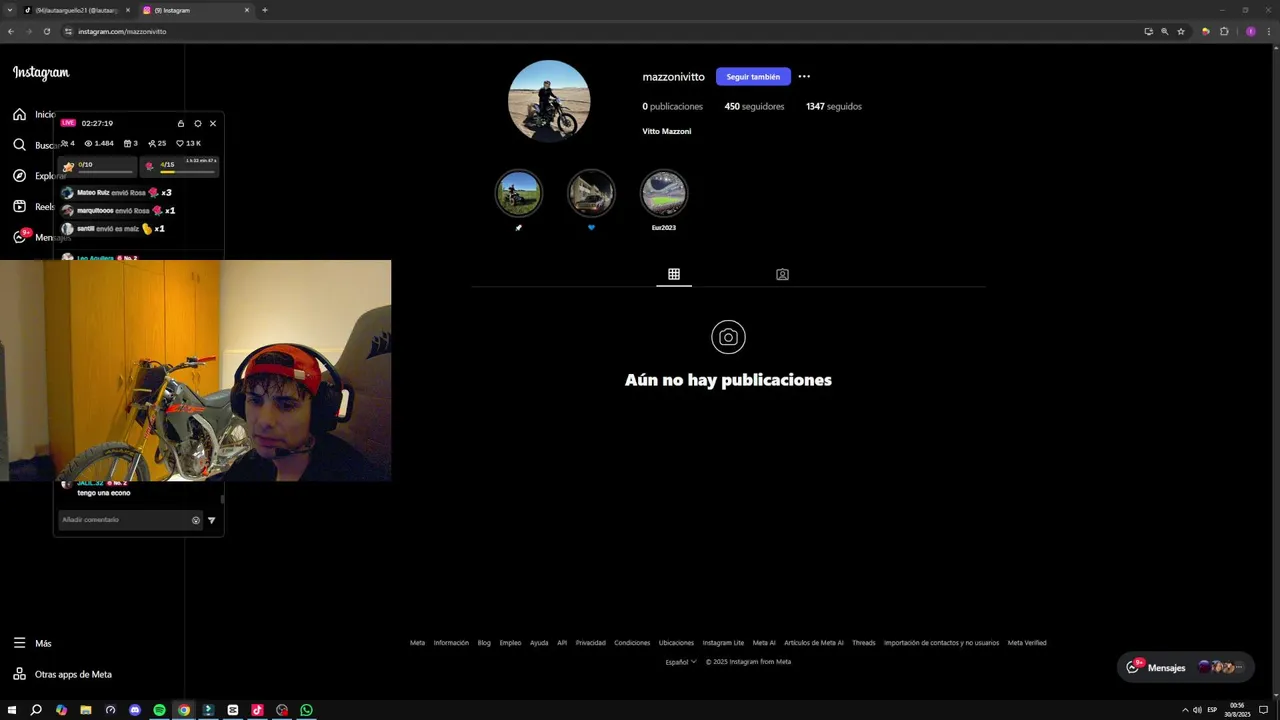Click the new followers count 25

(157, 143)
